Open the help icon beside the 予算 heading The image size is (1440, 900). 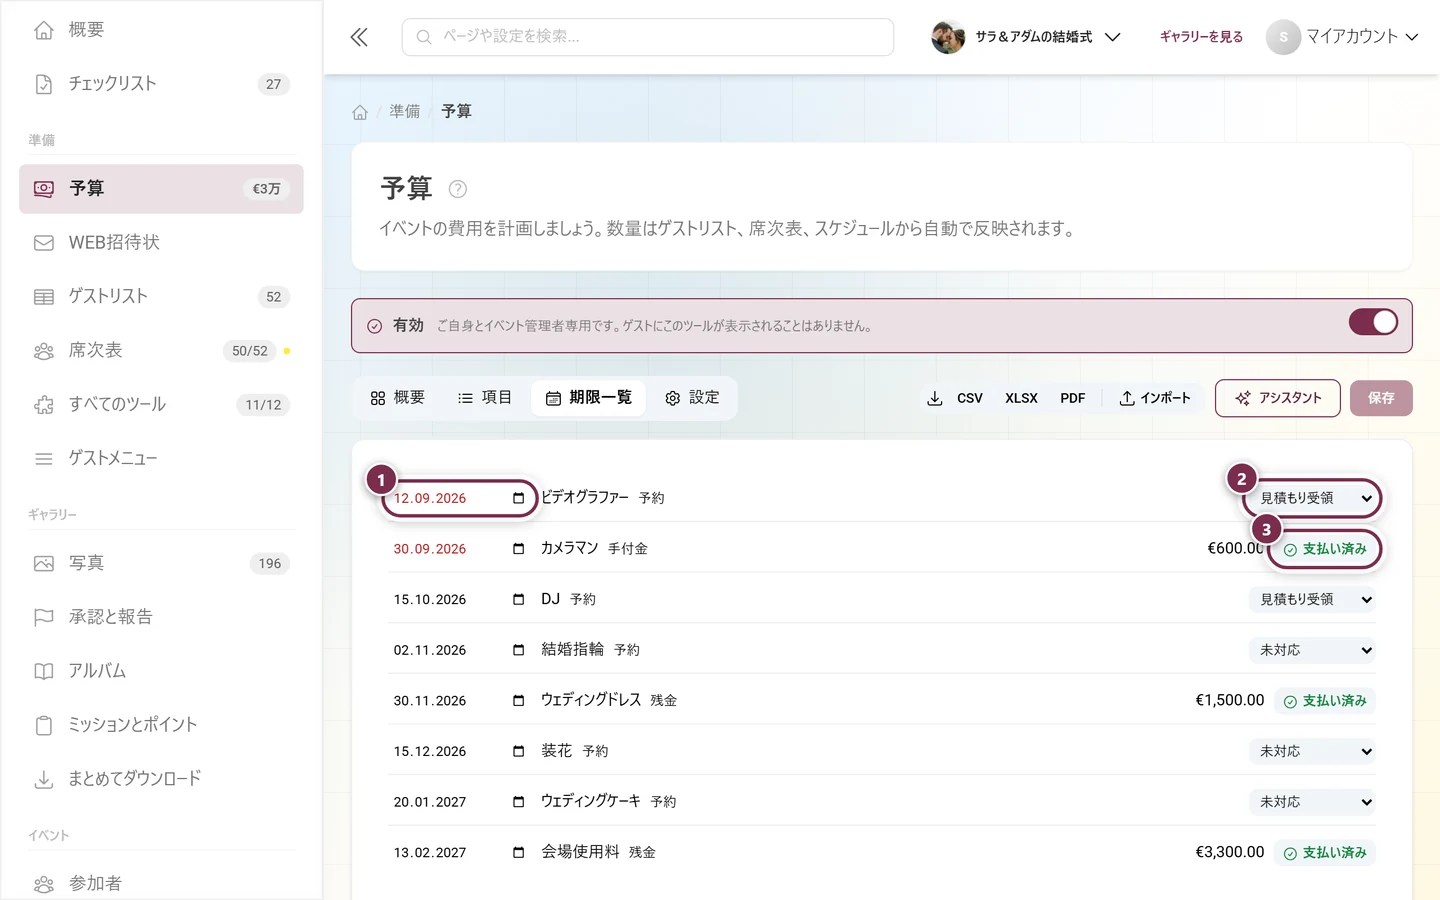[x=458, y=189]
